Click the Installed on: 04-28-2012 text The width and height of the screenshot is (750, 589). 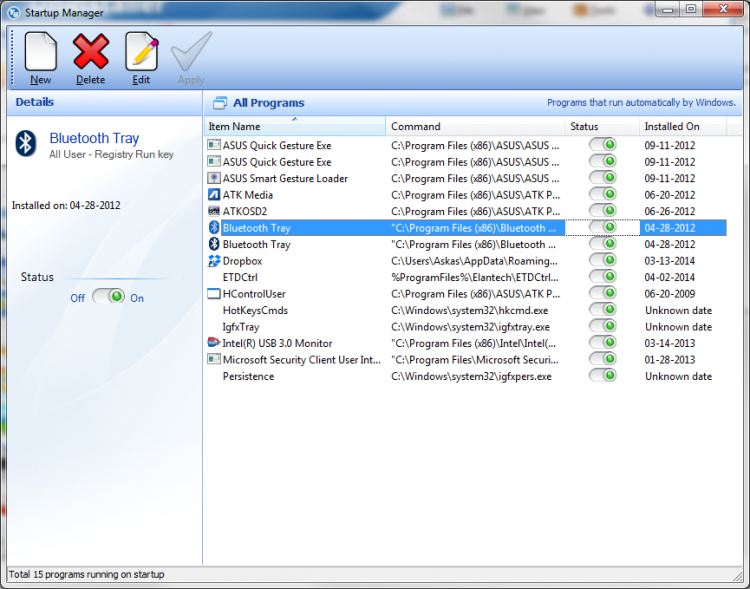coord(66,205)
